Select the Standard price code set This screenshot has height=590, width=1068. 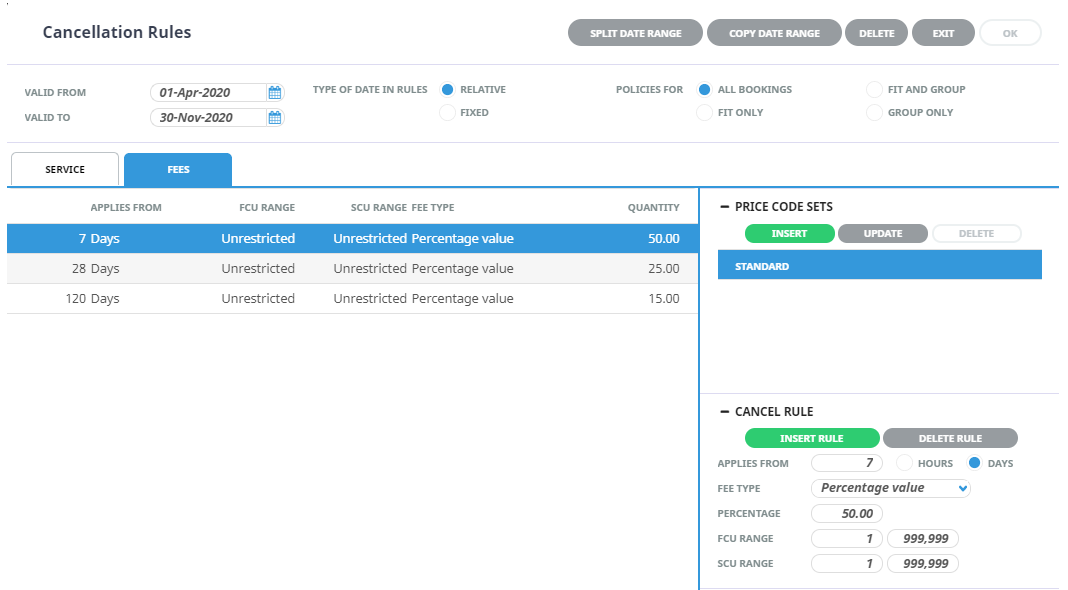pyautogui.click(x=879, y=267)
